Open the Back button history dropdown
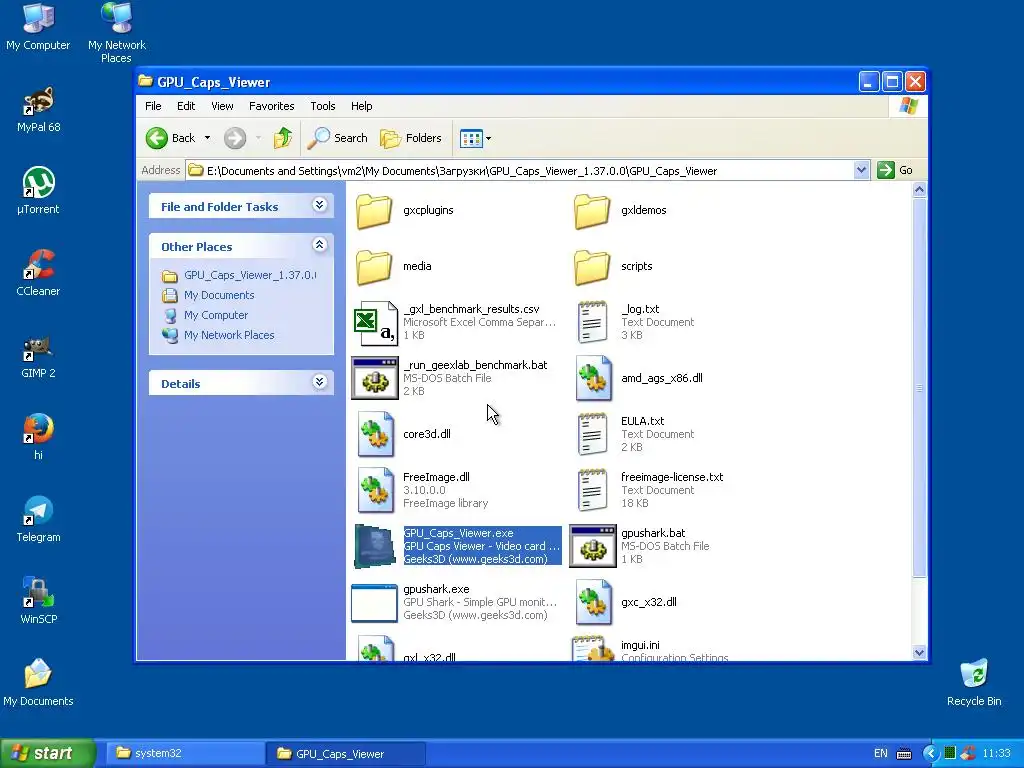 click(207, 138)
